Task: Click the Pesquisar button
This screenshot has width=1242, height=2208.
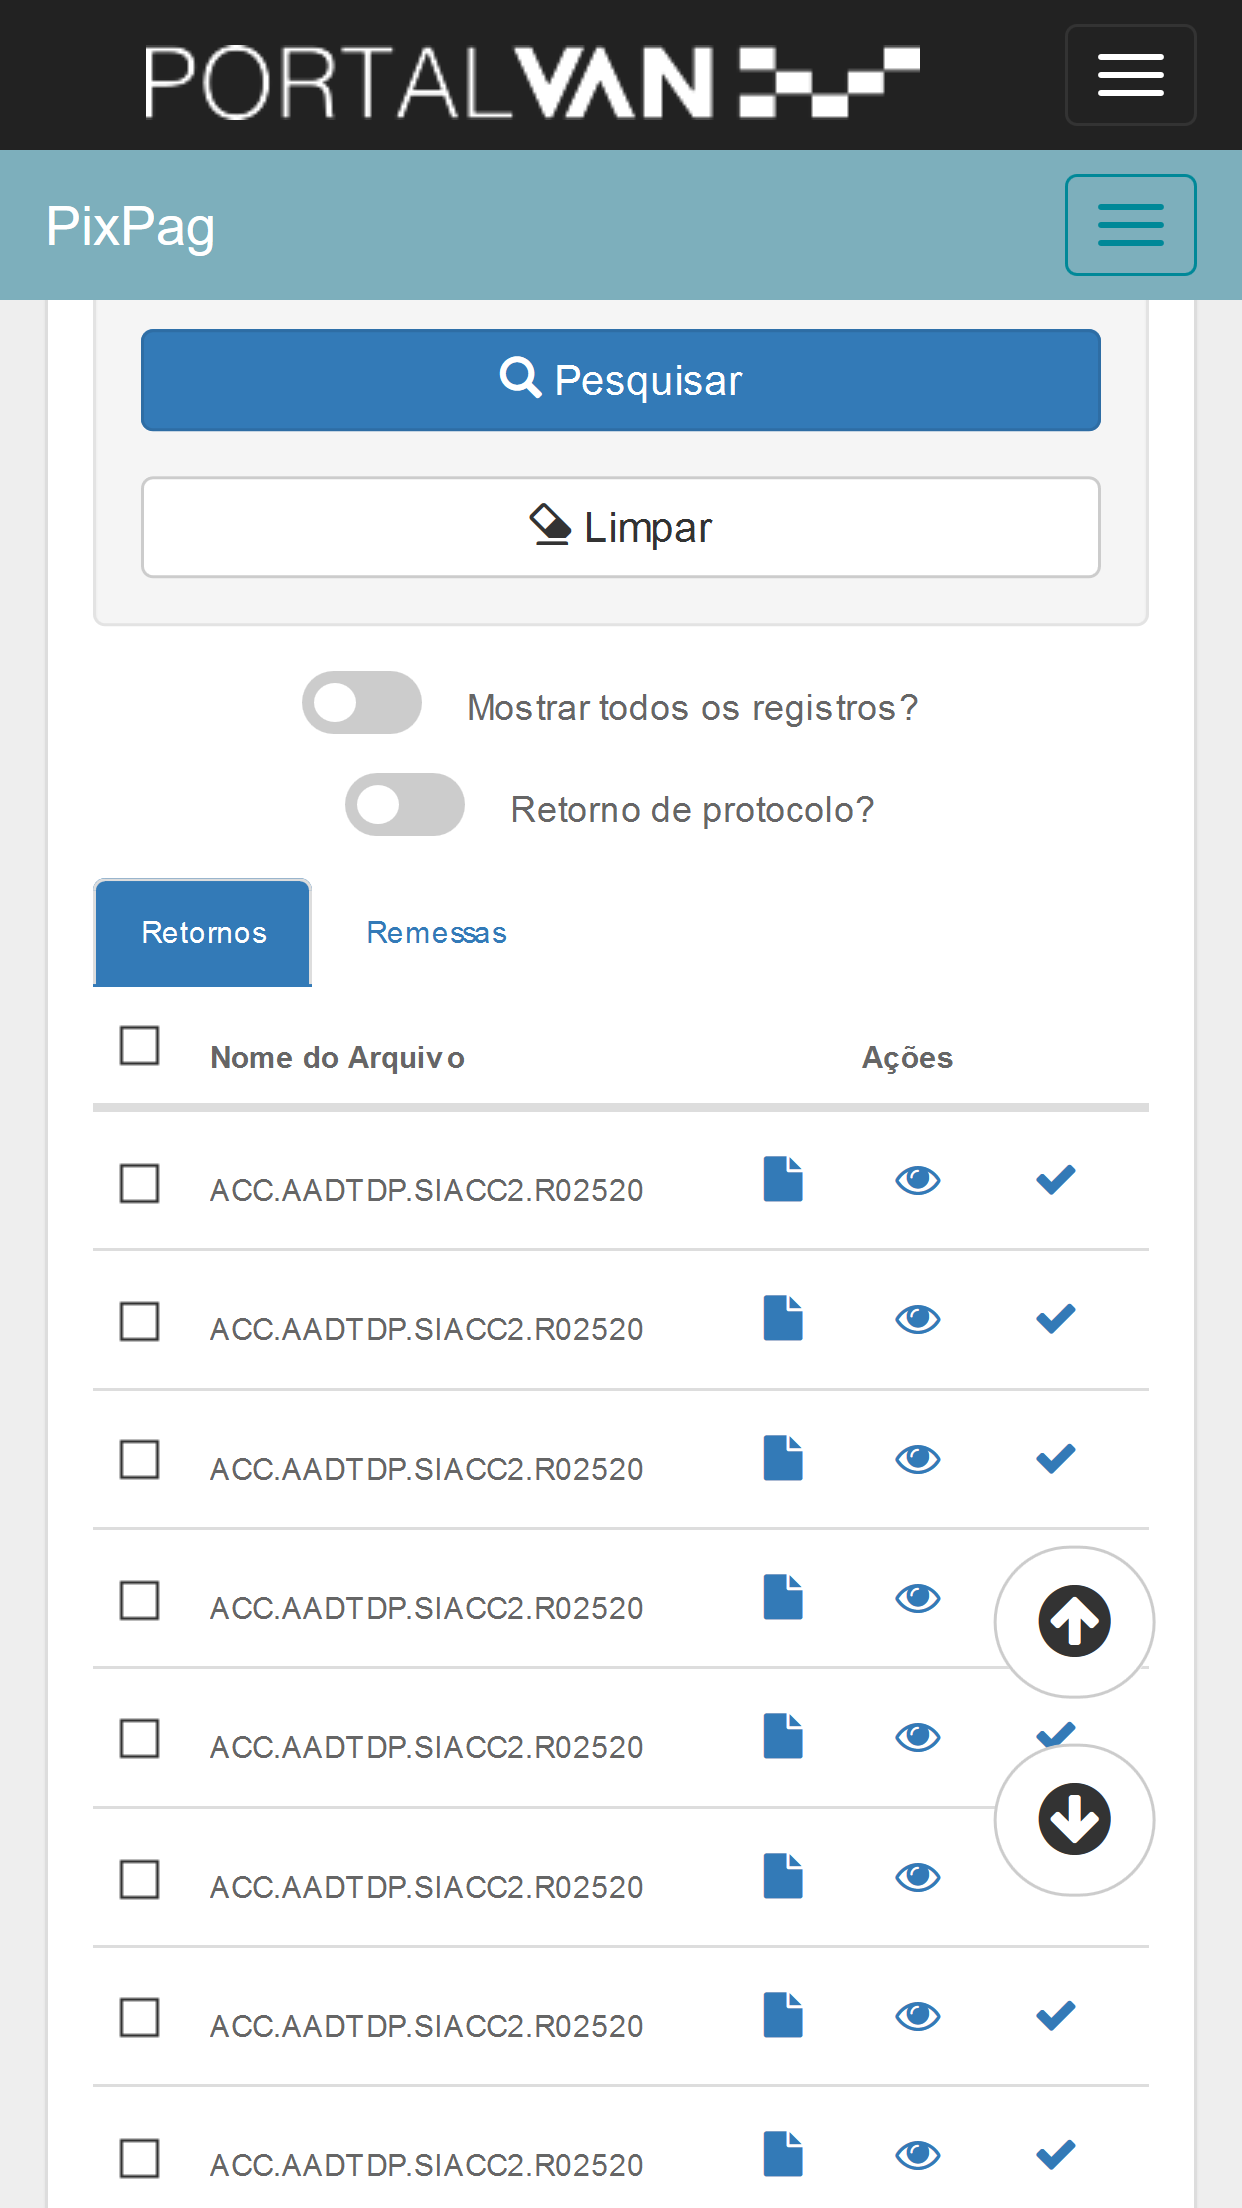Action: click(x=620, y=380)
